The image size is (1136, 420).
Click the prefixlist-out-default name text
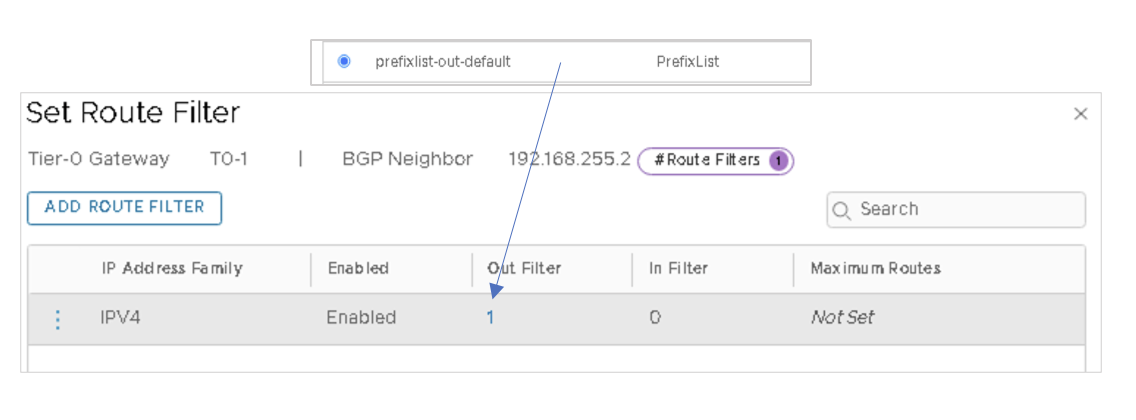click(x=443, y=62)
